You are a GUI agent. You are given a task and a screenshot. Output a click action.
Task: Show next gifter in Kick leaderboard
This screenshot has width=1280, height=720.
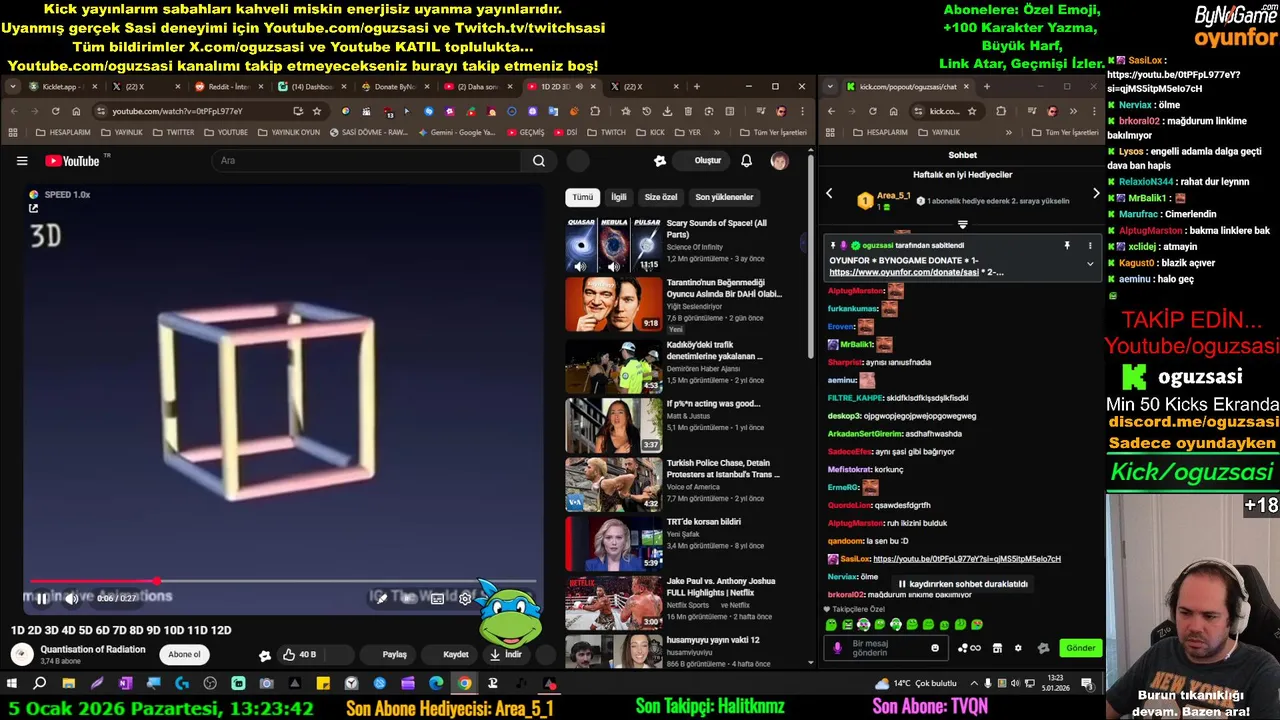(1096, 194)
